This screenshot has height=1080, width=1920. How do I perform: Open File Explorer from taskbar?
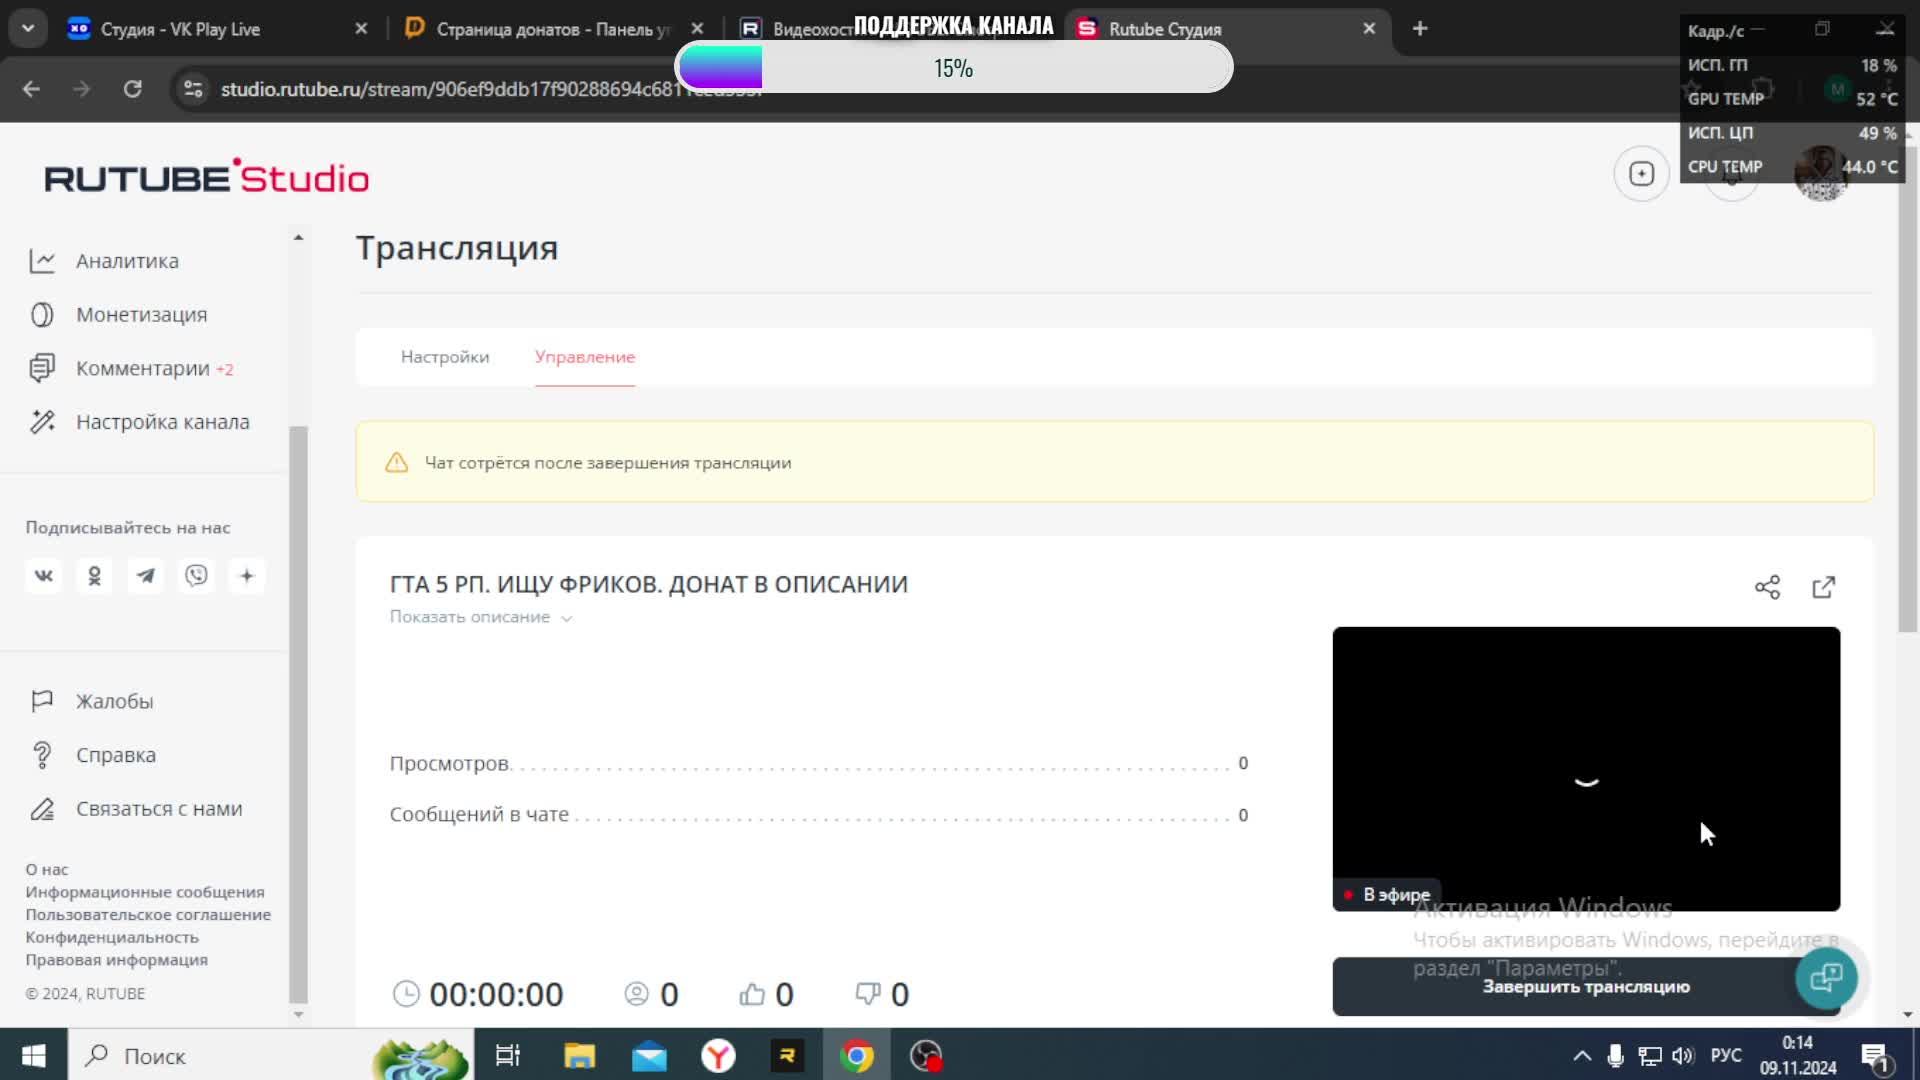tap(579, 1056)
